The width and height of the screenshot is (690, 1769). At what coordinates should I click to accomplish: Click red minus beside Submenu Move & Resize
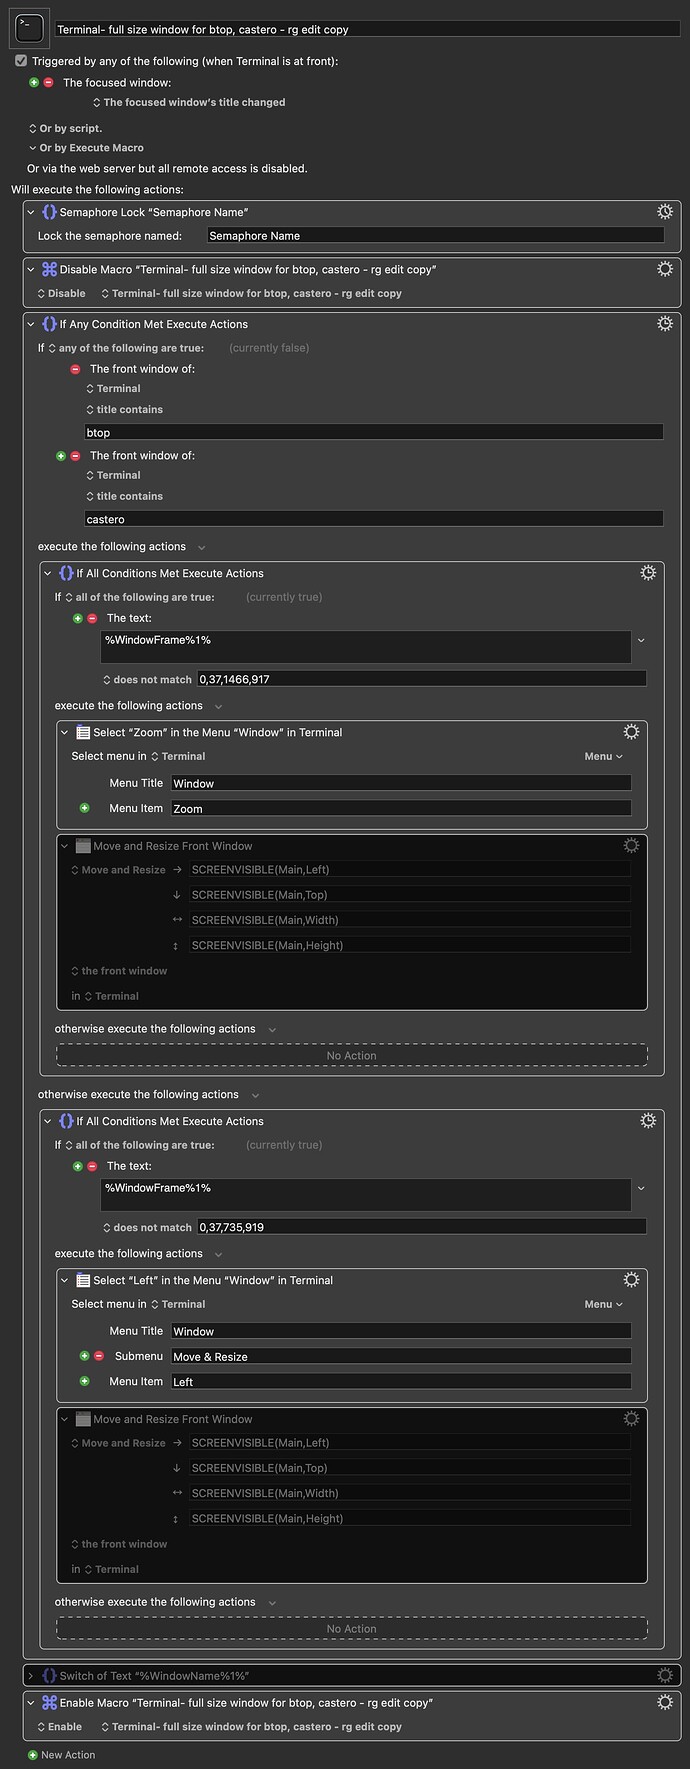pos(99,1356)
